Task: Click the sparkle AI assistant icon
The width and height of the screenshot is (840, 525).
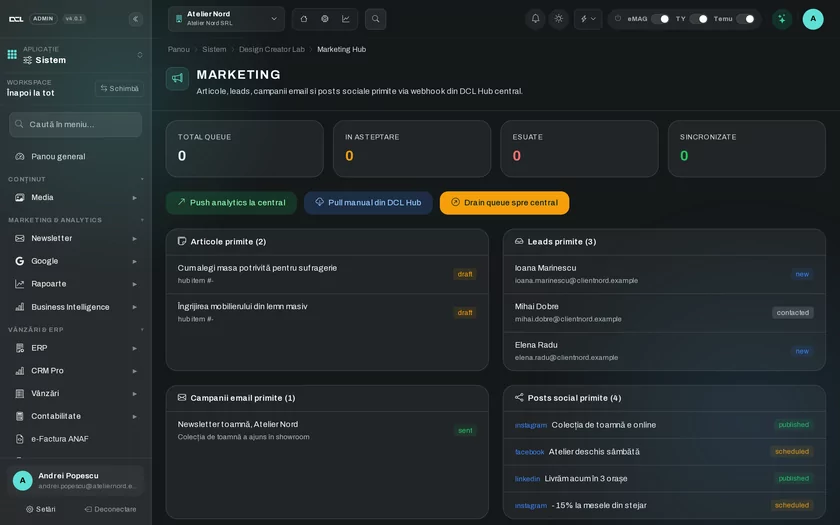Action: pyautogui.click(x=782, y=19)
